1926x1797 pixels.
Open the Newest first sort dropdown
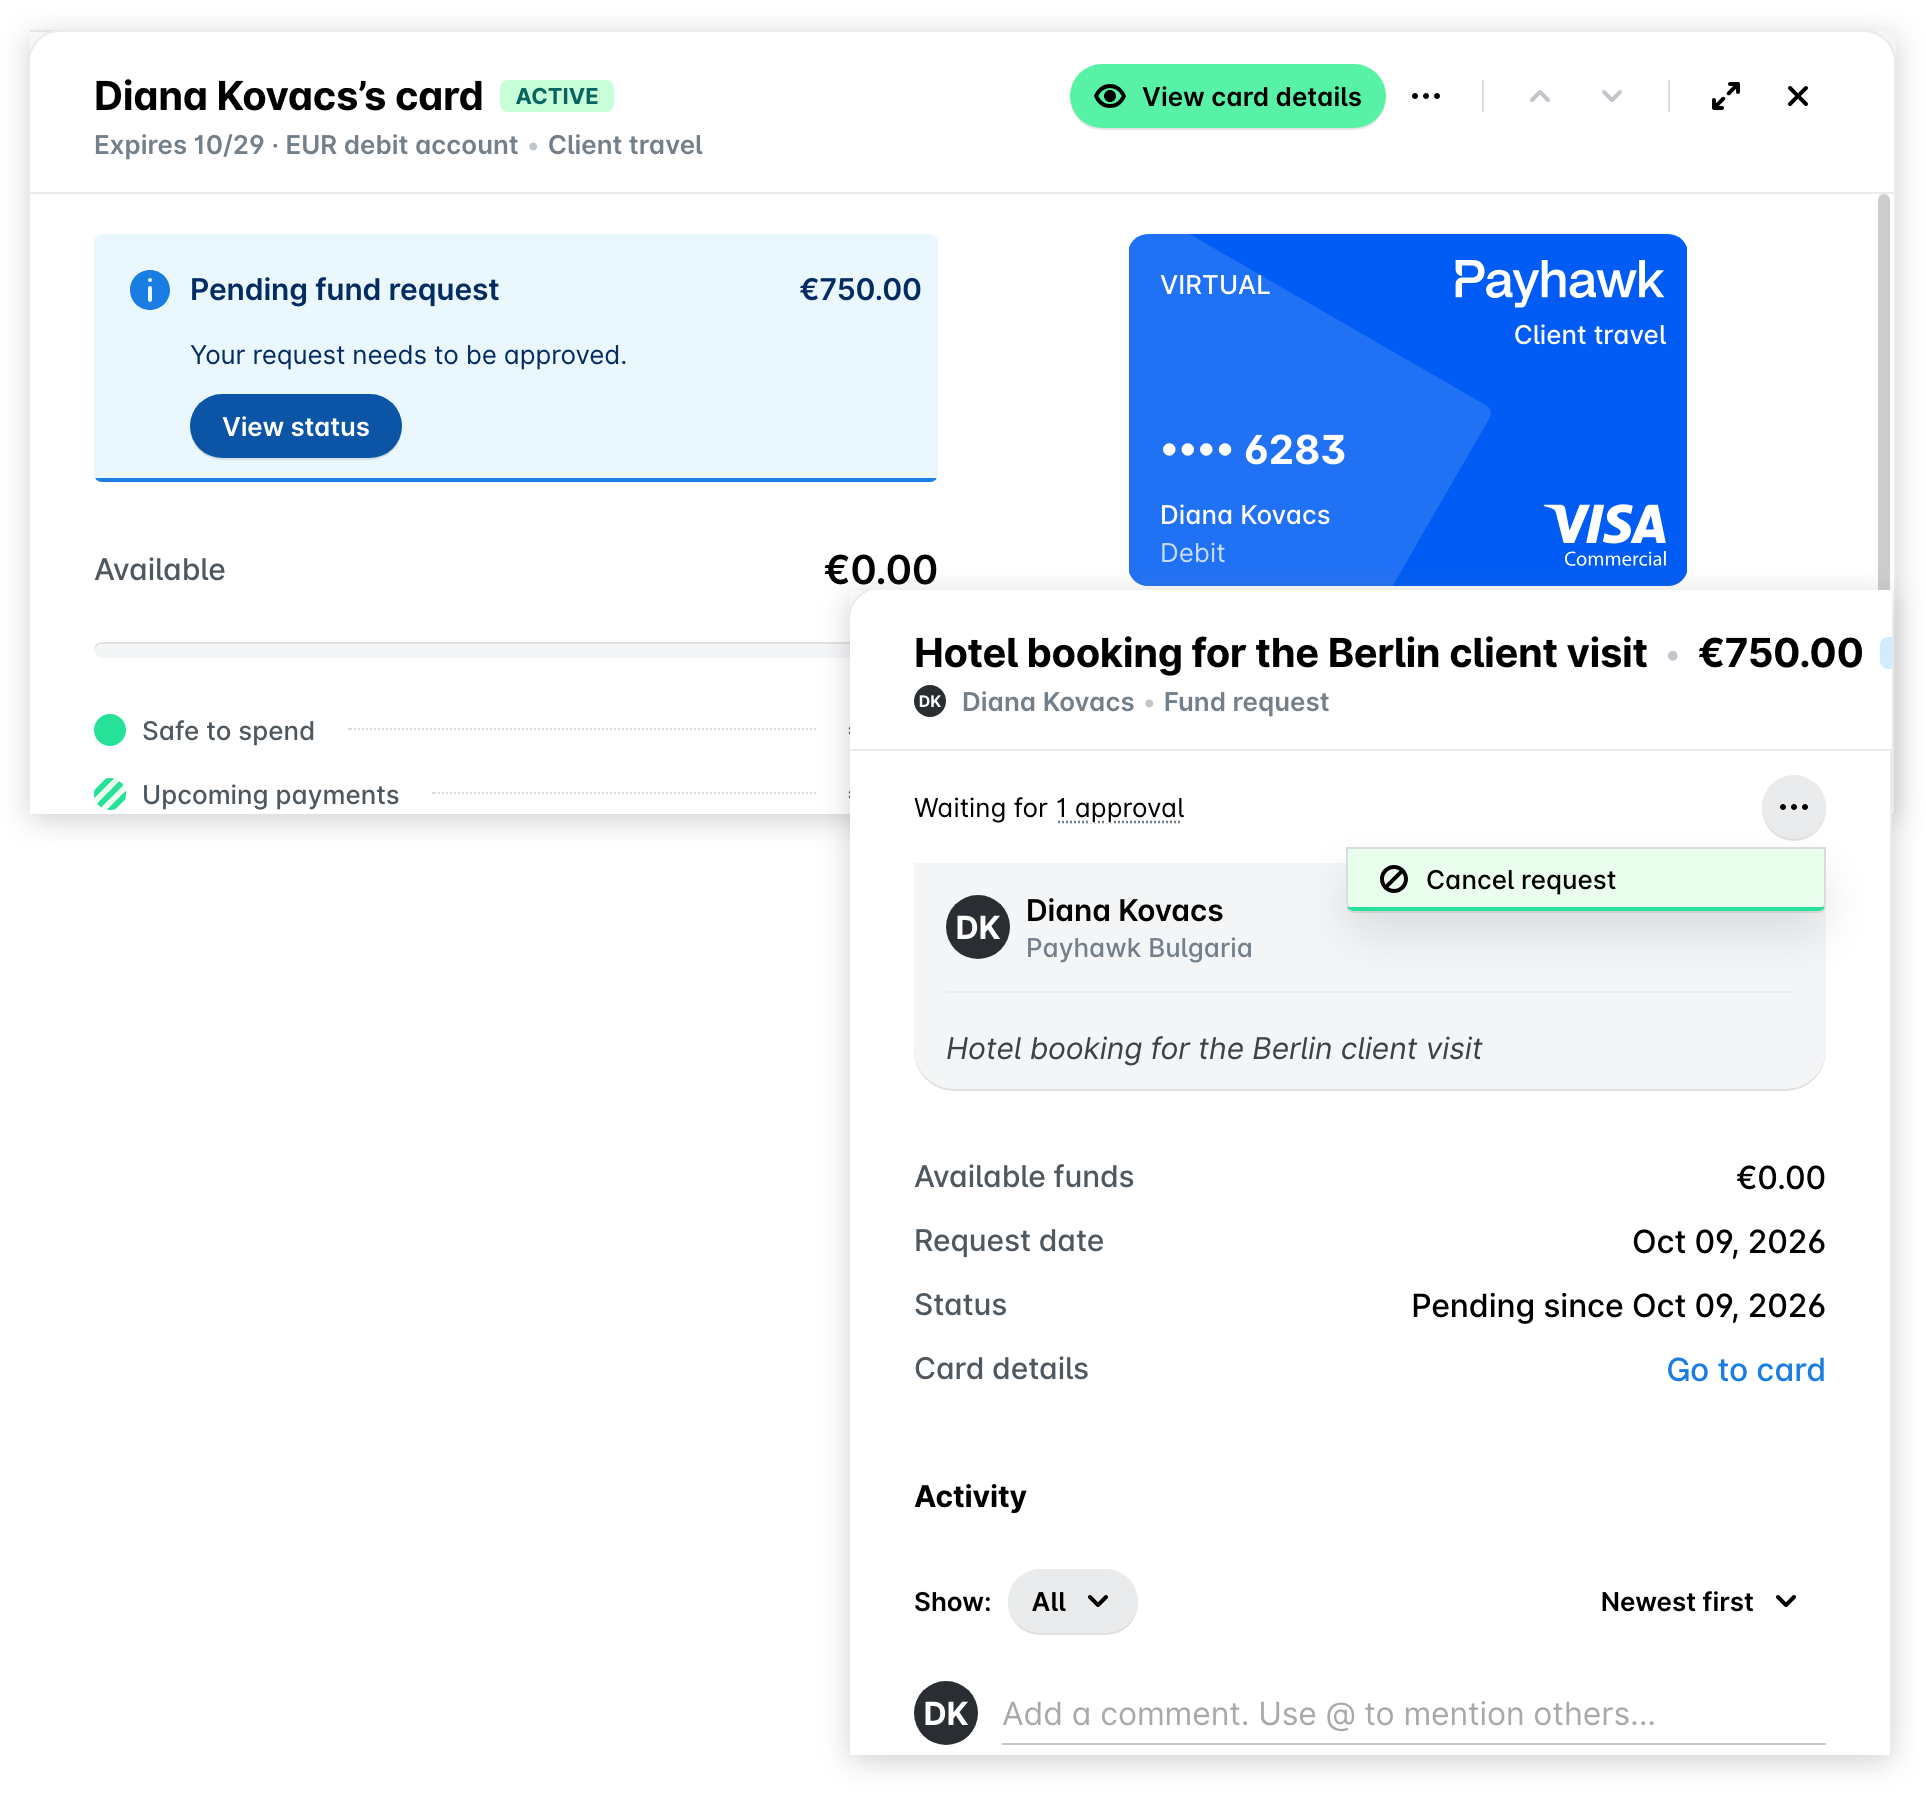(1700, 1602)
